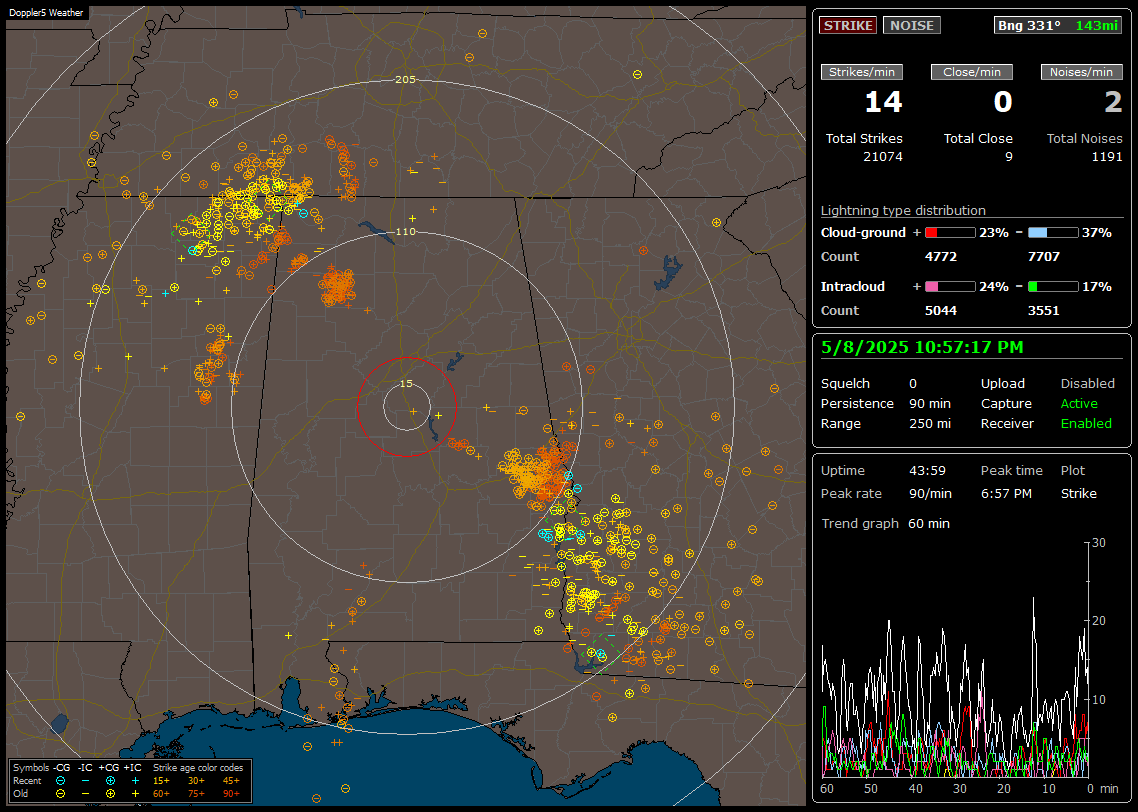Viewport: 1138px width, 812px height.
Task: Click the Recent +CG symbol in the legend
Action: (x=110, y=781)
